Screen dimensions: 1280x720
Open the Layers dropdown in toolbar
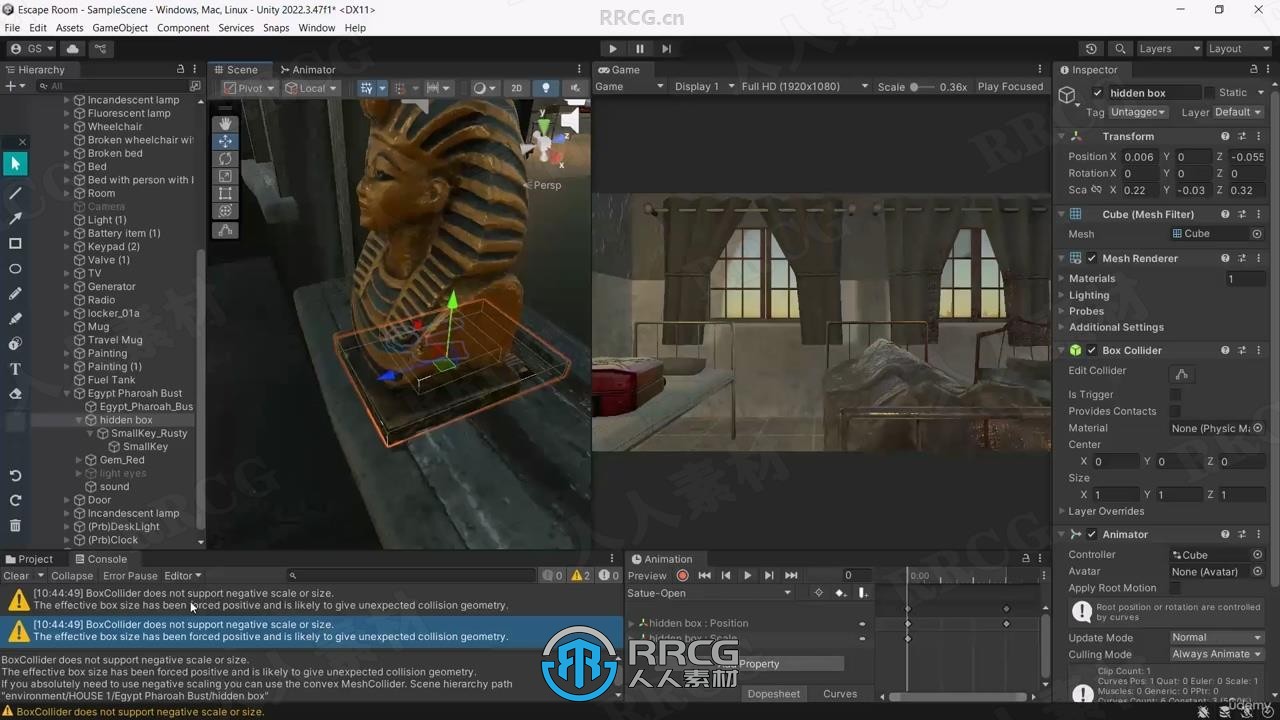point(1169,48)
